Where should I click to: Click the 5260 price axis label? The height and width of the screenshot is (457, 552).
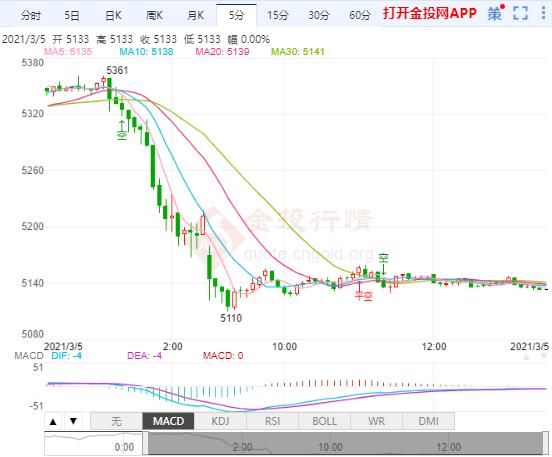pyautogui.click(x=32, y=170)
